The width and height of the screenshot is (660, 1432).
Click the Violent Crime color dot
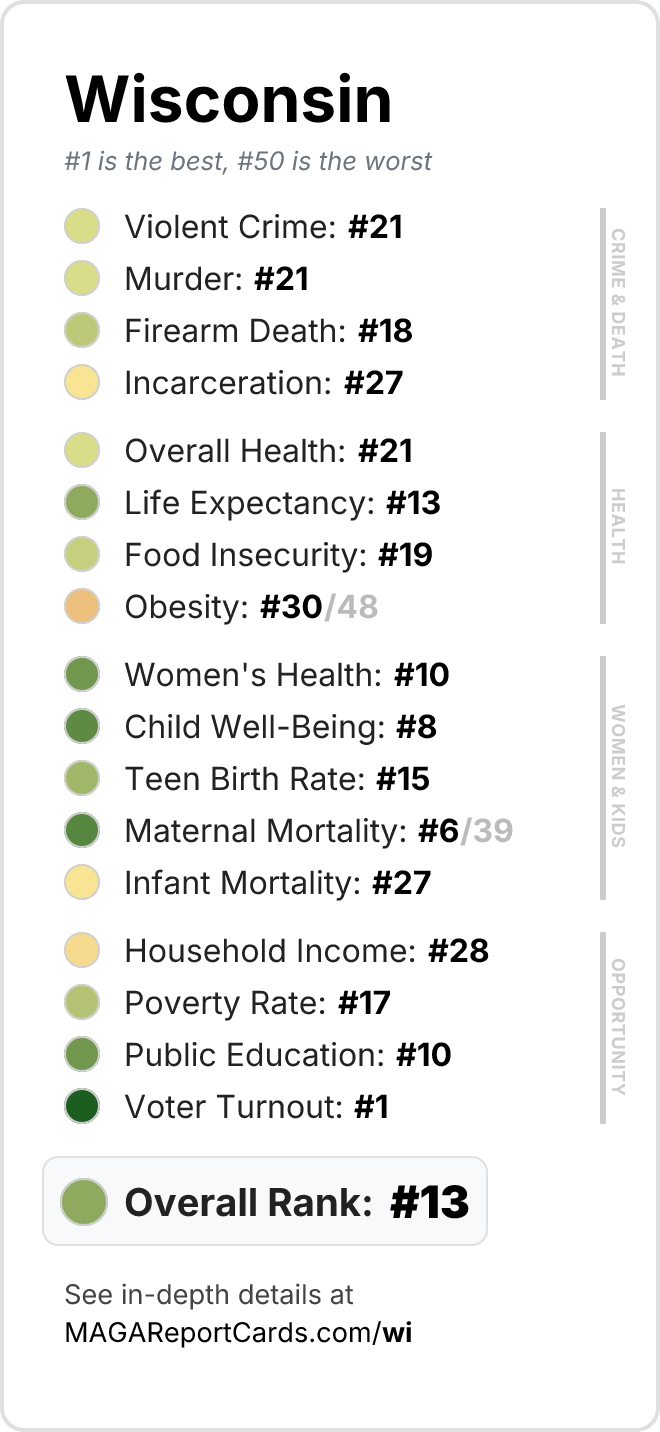(x=82, y=227)
